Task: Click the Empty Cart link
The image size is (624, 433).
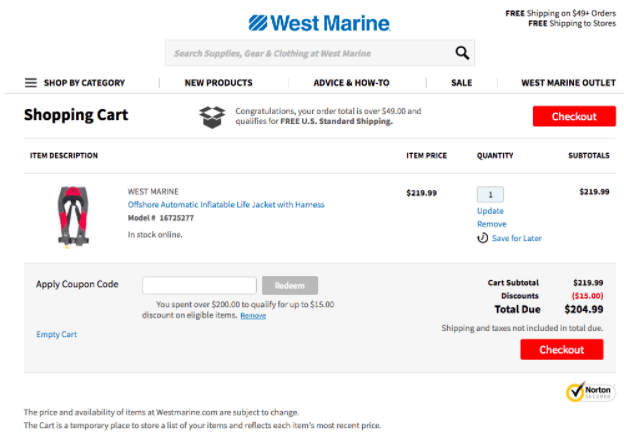Action: (56, 334)
